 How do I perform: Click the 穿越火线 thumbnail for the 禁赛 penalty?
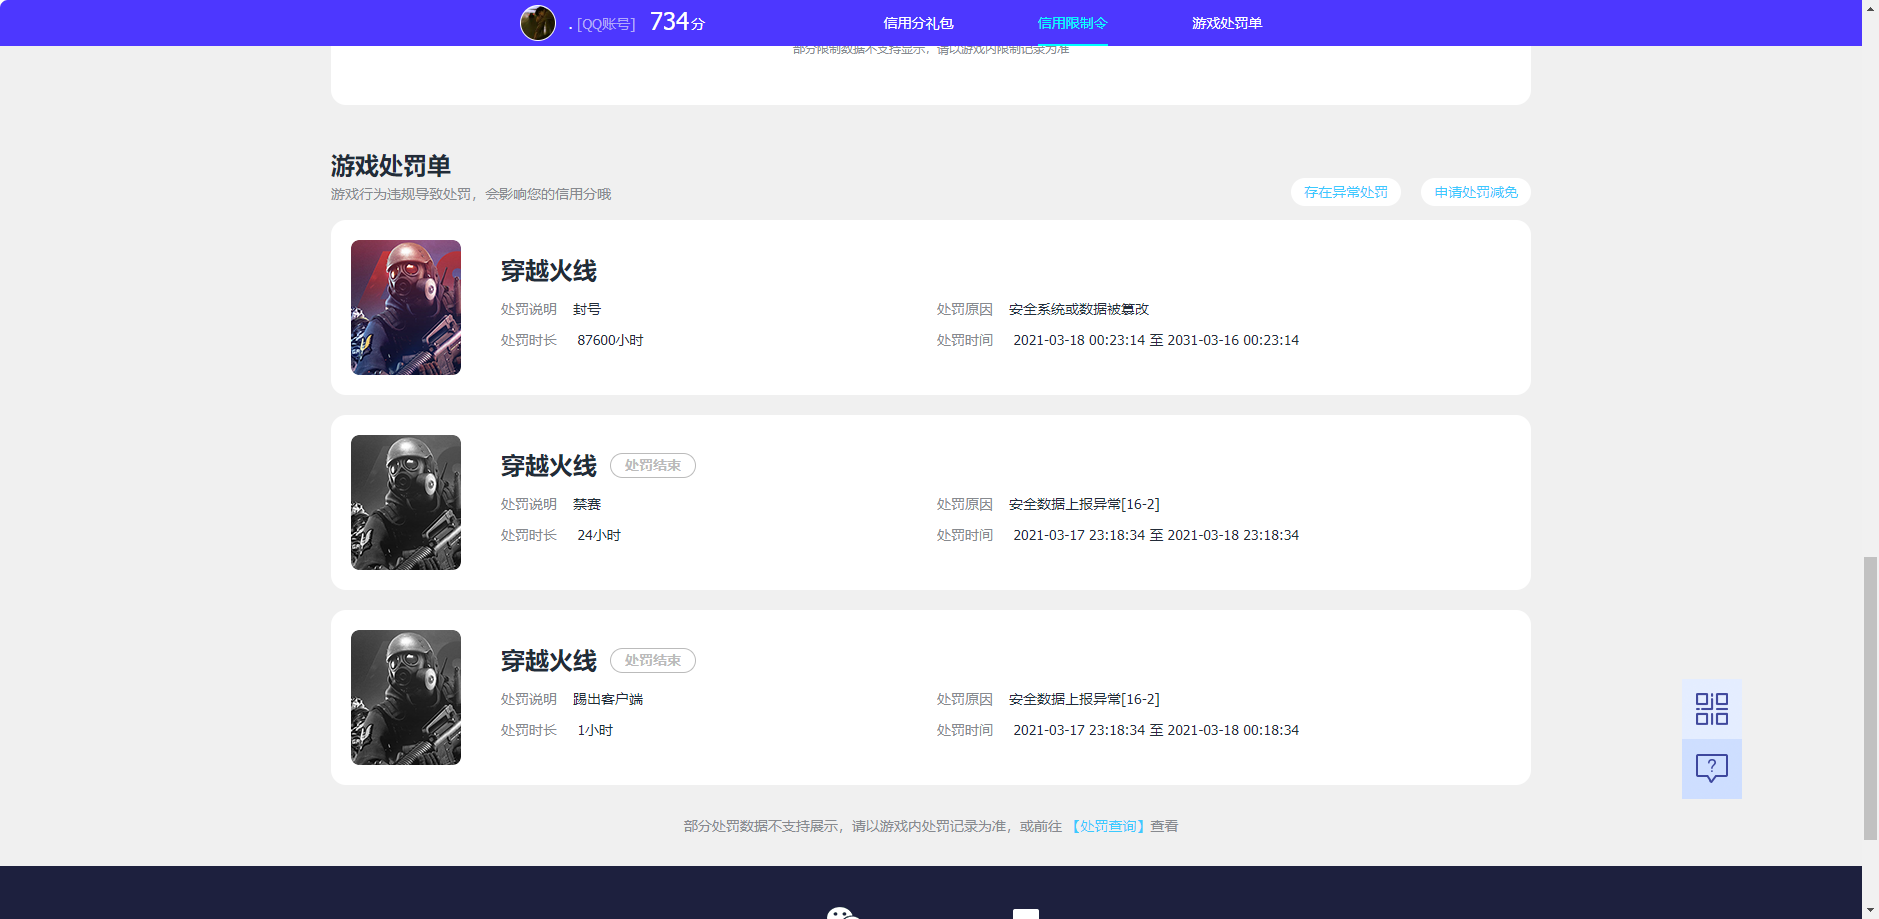point(405,502)
